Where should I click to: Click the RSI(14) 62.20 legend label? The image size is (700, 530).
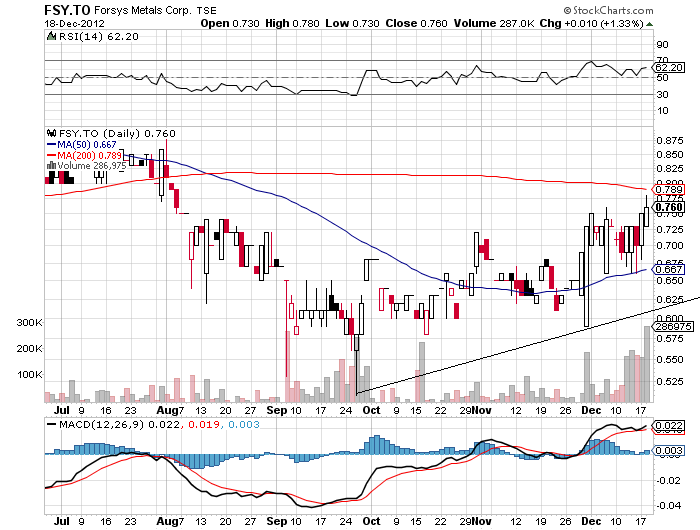(99, 37)
